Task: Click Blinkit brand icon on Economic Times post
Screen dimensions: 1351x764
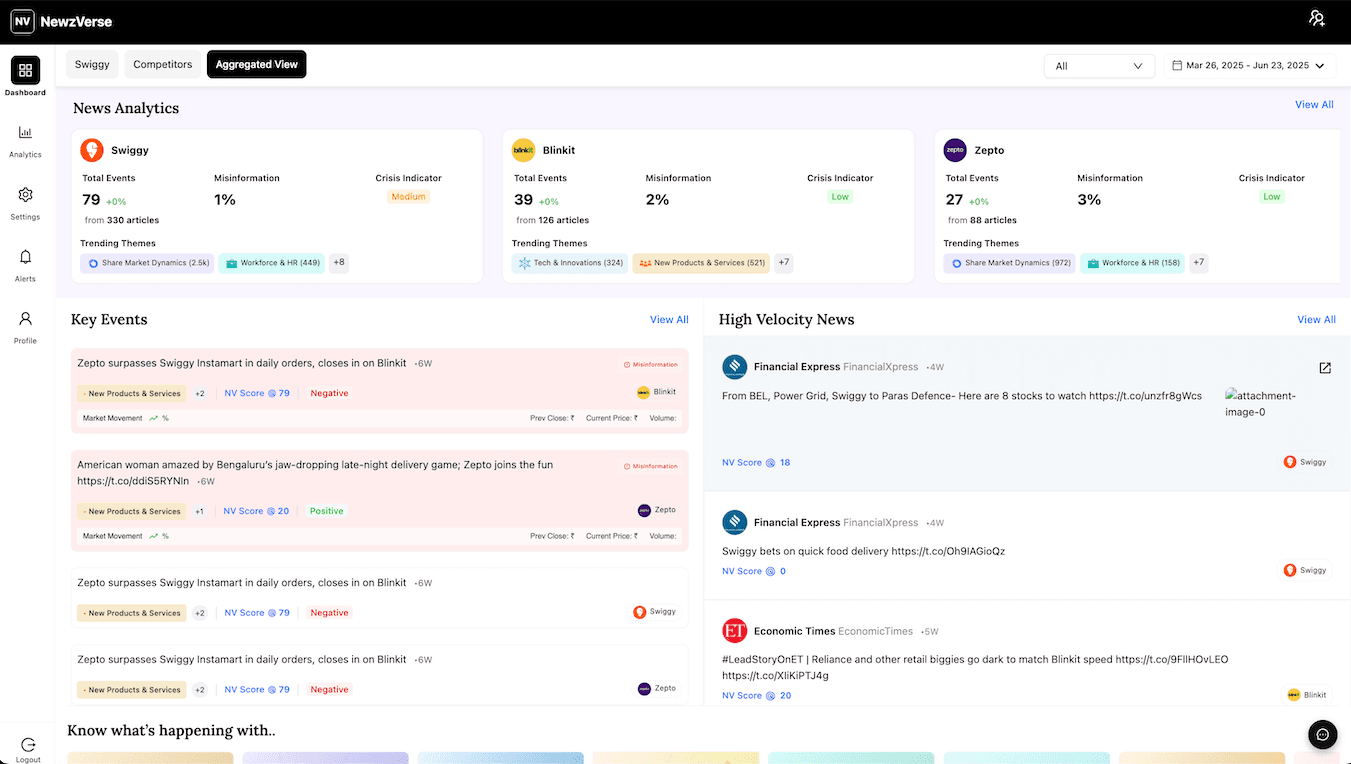Action: (1293, 695)
